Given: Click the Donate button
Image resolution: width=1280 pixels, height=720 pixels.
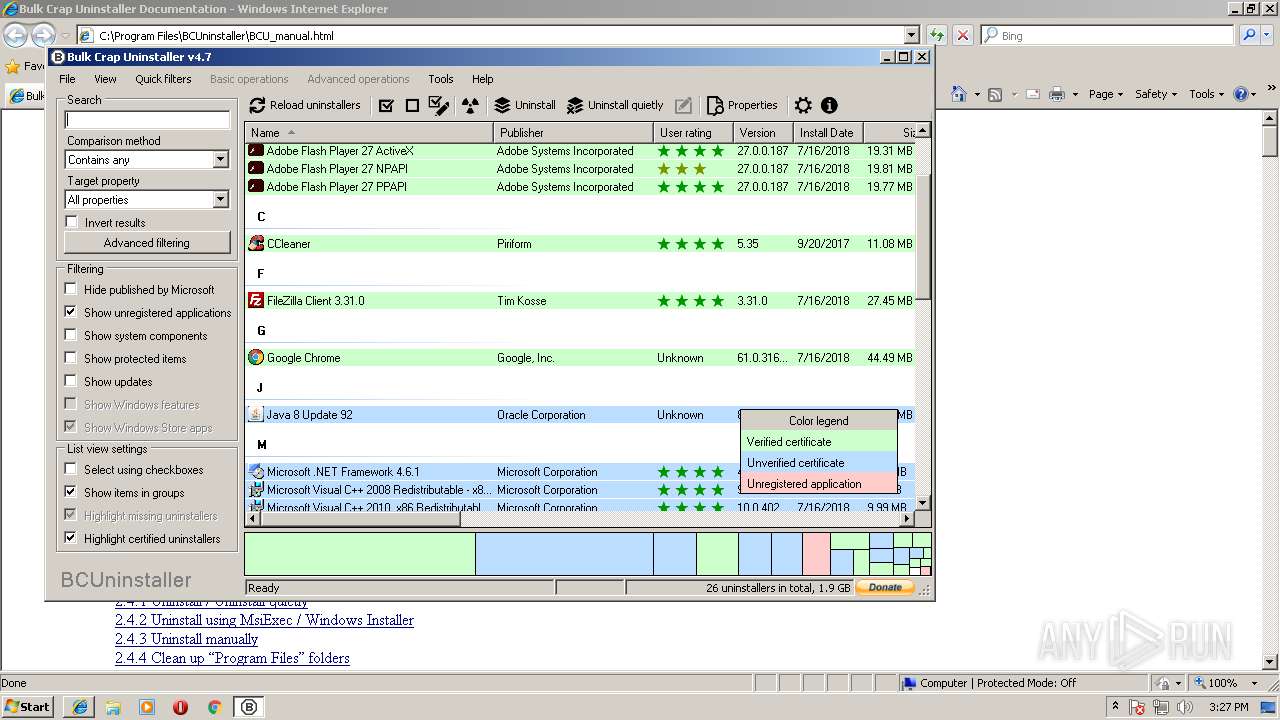Looking at the screenshot, I should pyautogui.click(x=885, y=587).
